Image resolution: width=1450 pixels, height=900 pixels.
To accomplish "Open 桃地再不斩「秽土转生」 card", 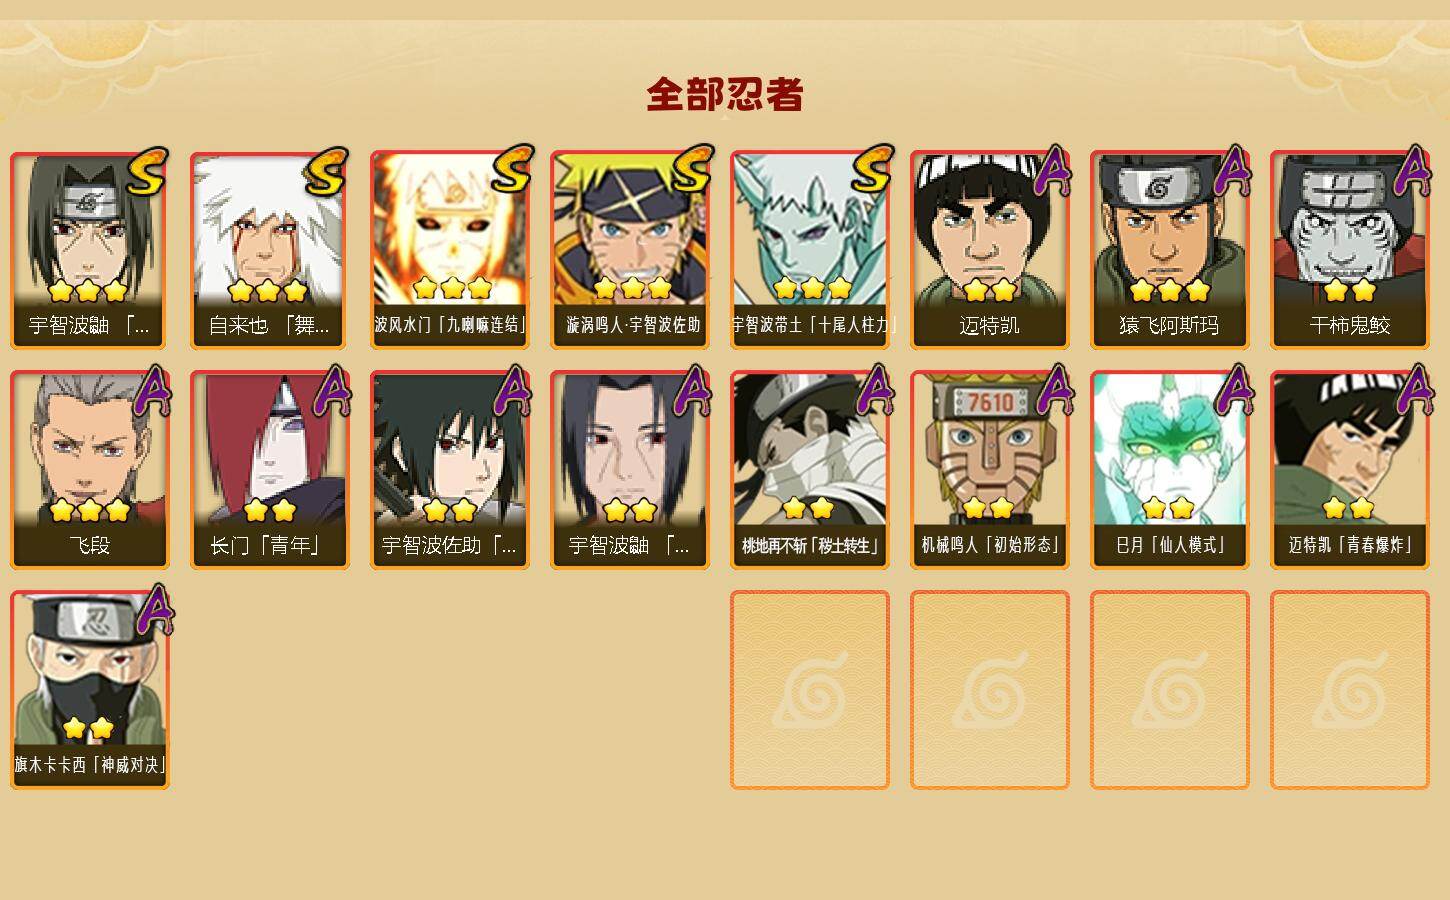I will pos(809,470).
